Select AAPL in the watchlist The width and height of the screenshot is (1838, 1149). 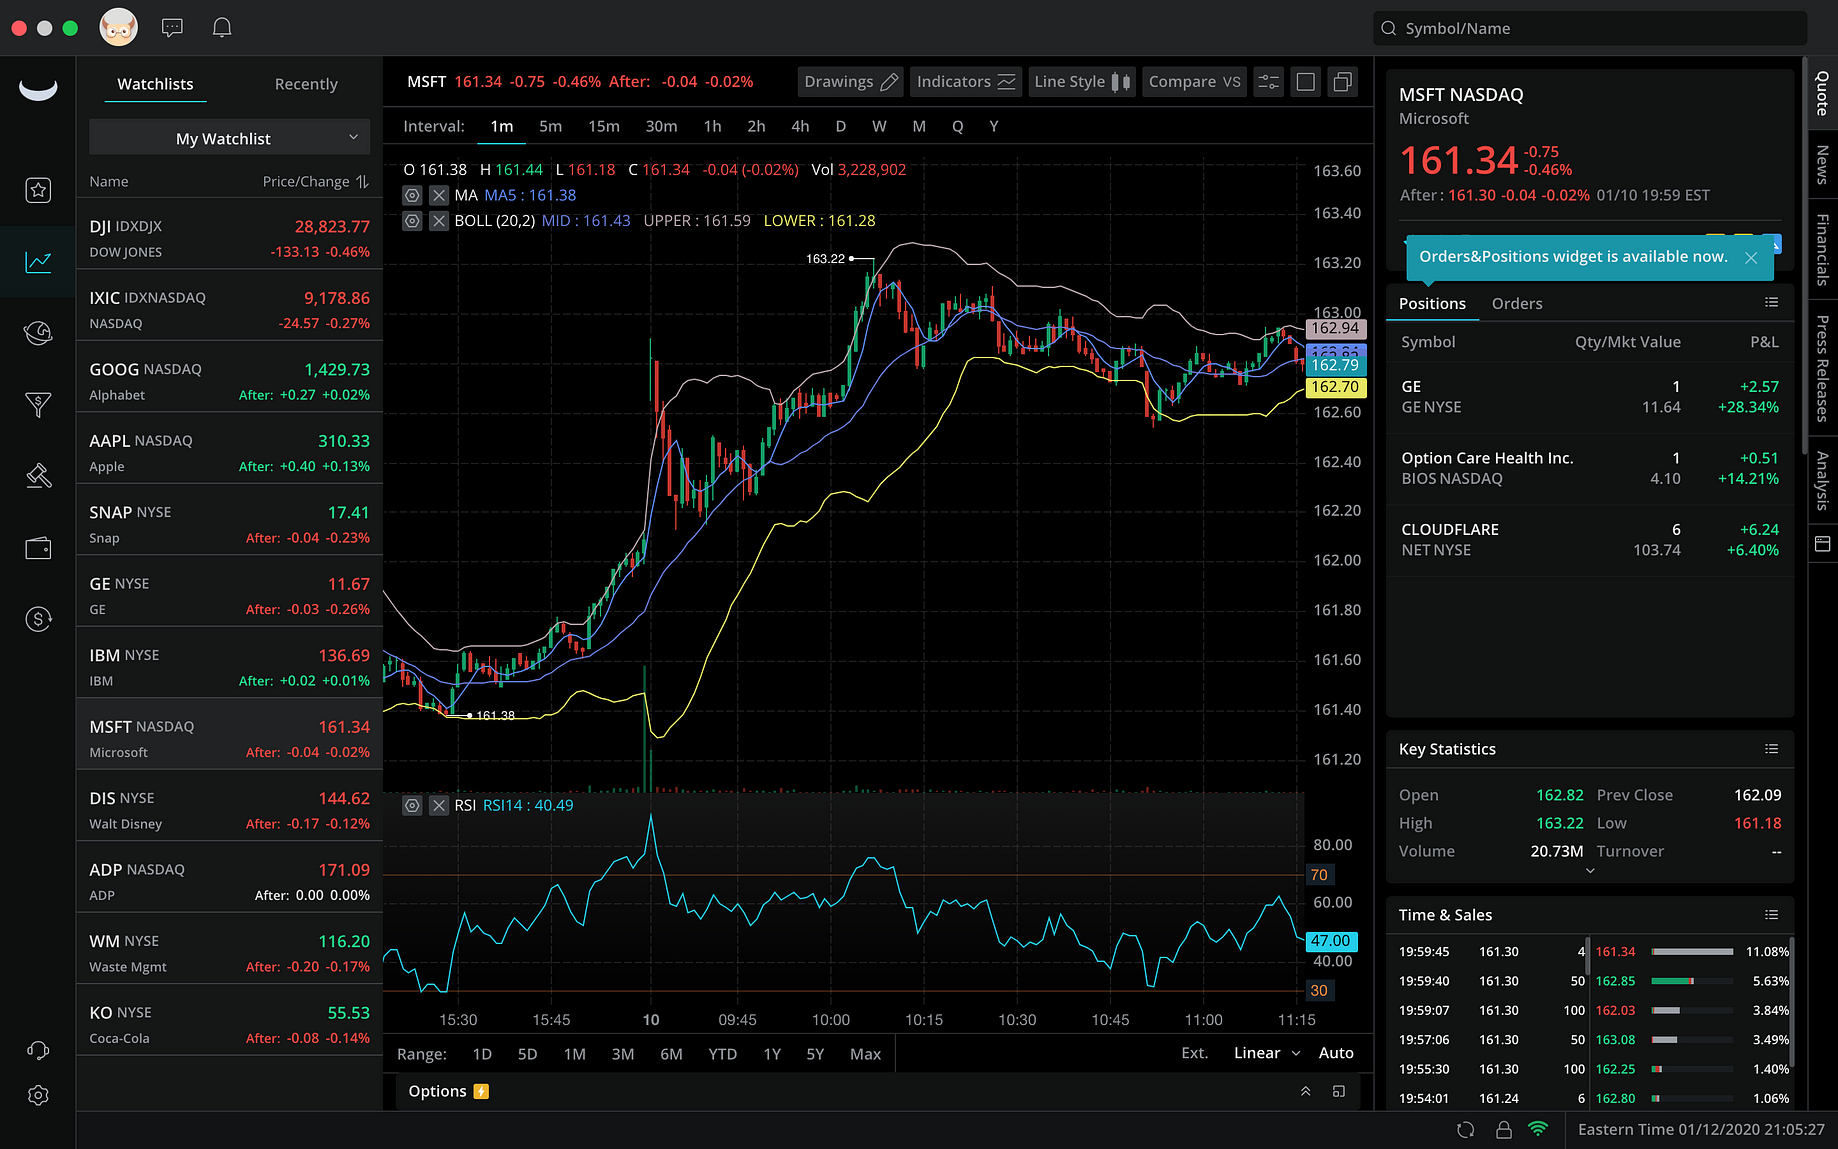[x=229, y=453]
